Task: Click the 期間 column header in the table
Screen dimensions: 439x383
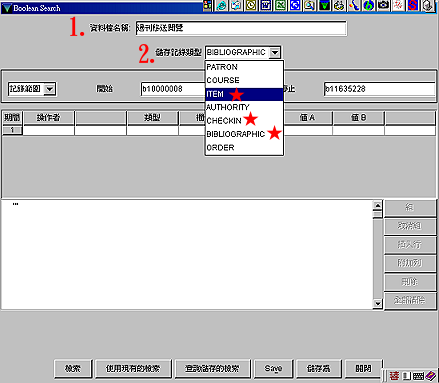Action: coord(12,118)
